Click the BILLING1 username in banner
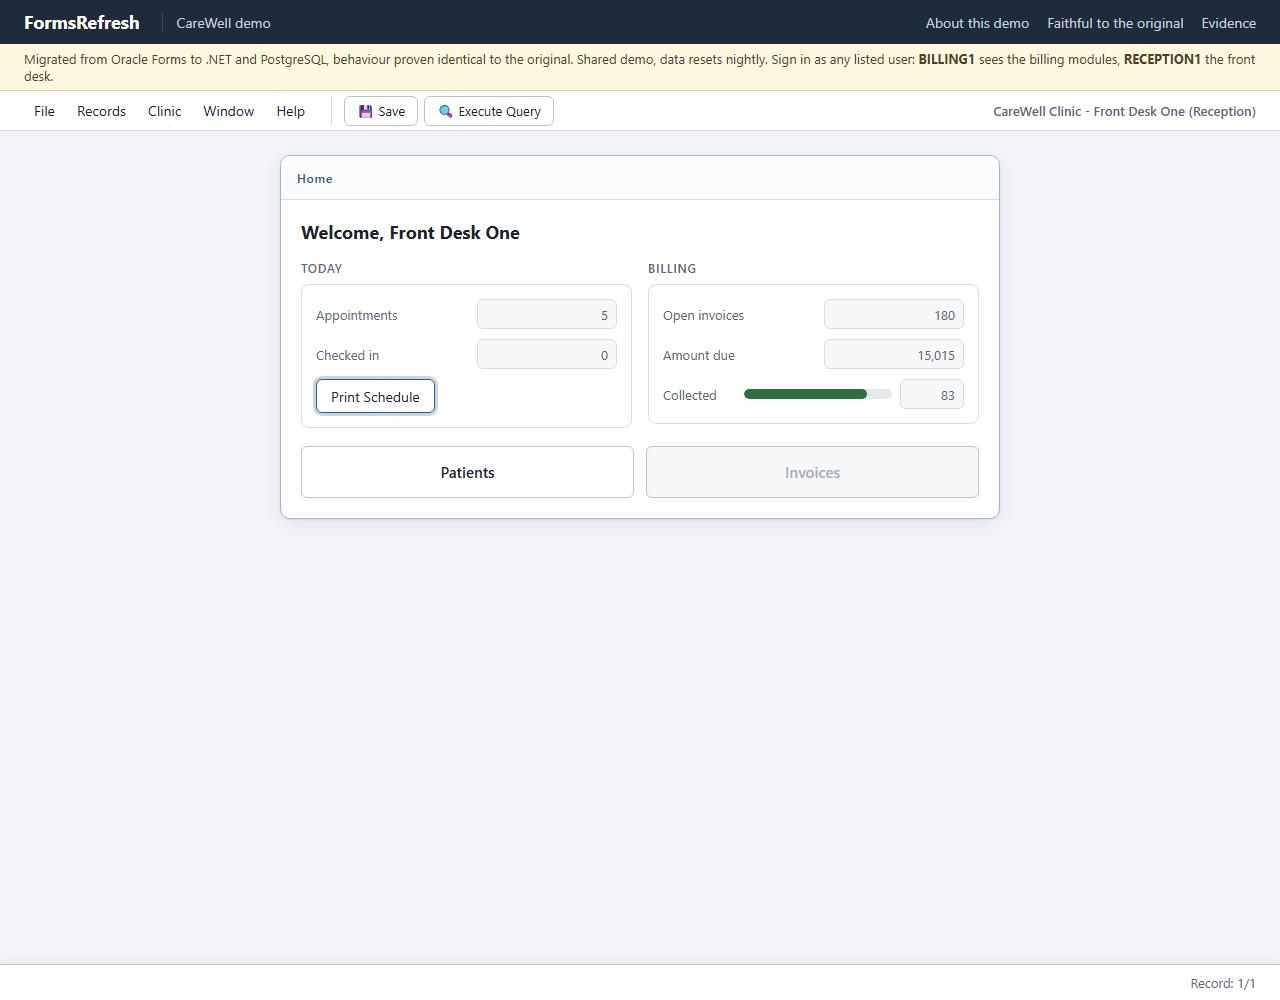 [x=946, y=59]
